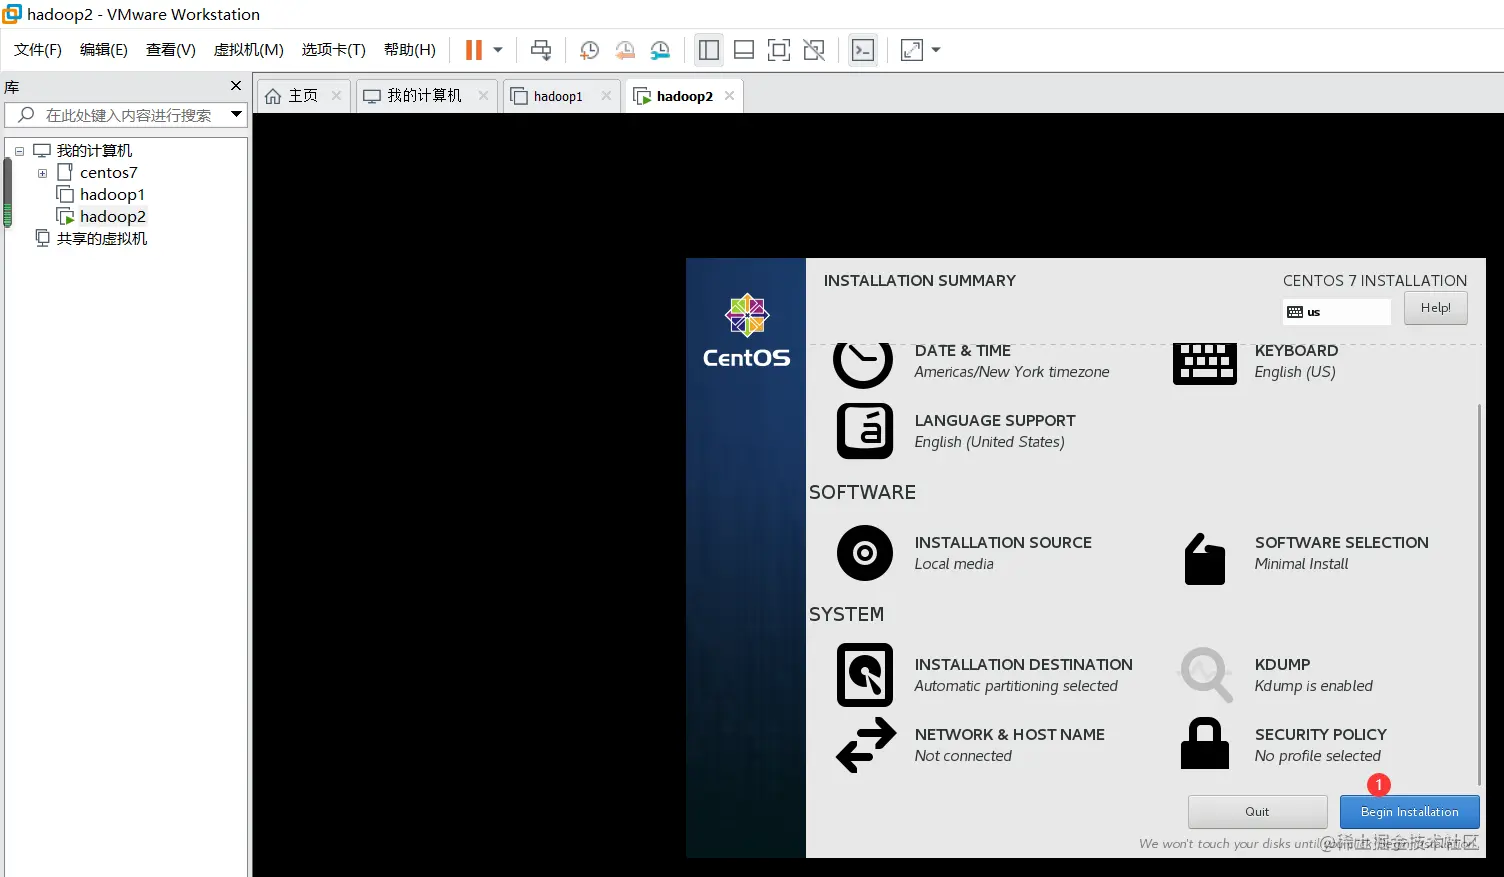
Task: Toggle the console view button
Action: click(862, 50)
